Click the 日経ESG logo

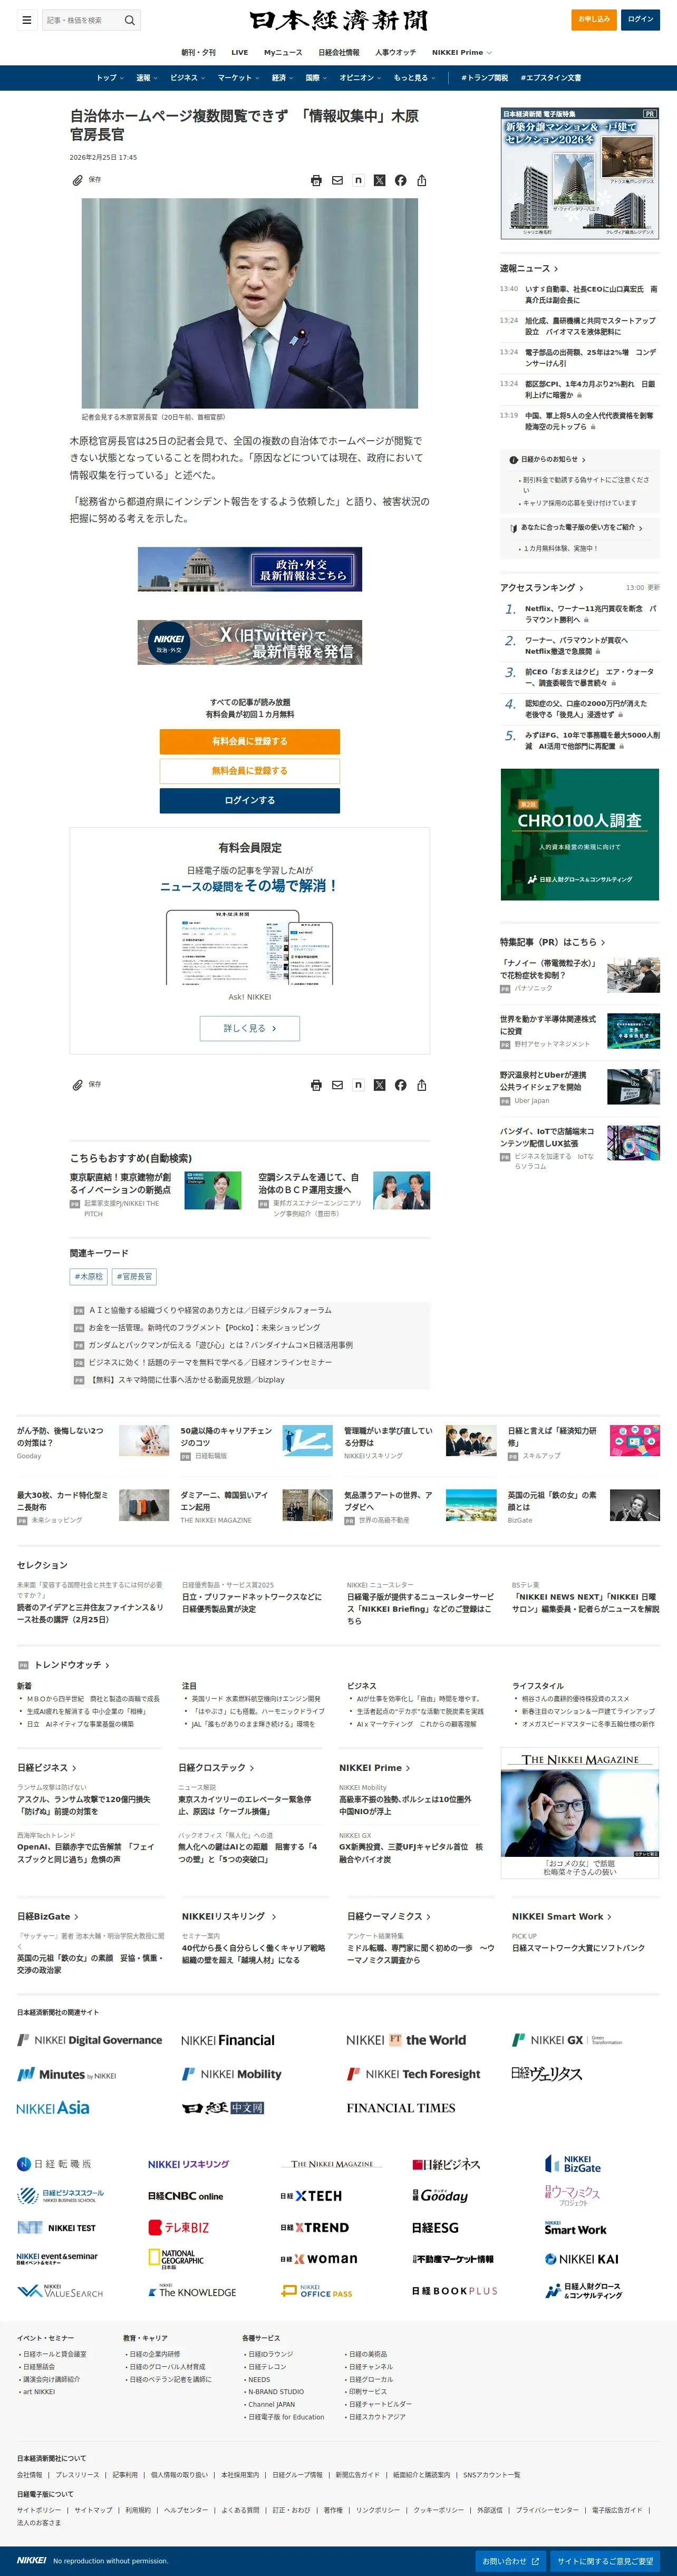click(435, 2227)
